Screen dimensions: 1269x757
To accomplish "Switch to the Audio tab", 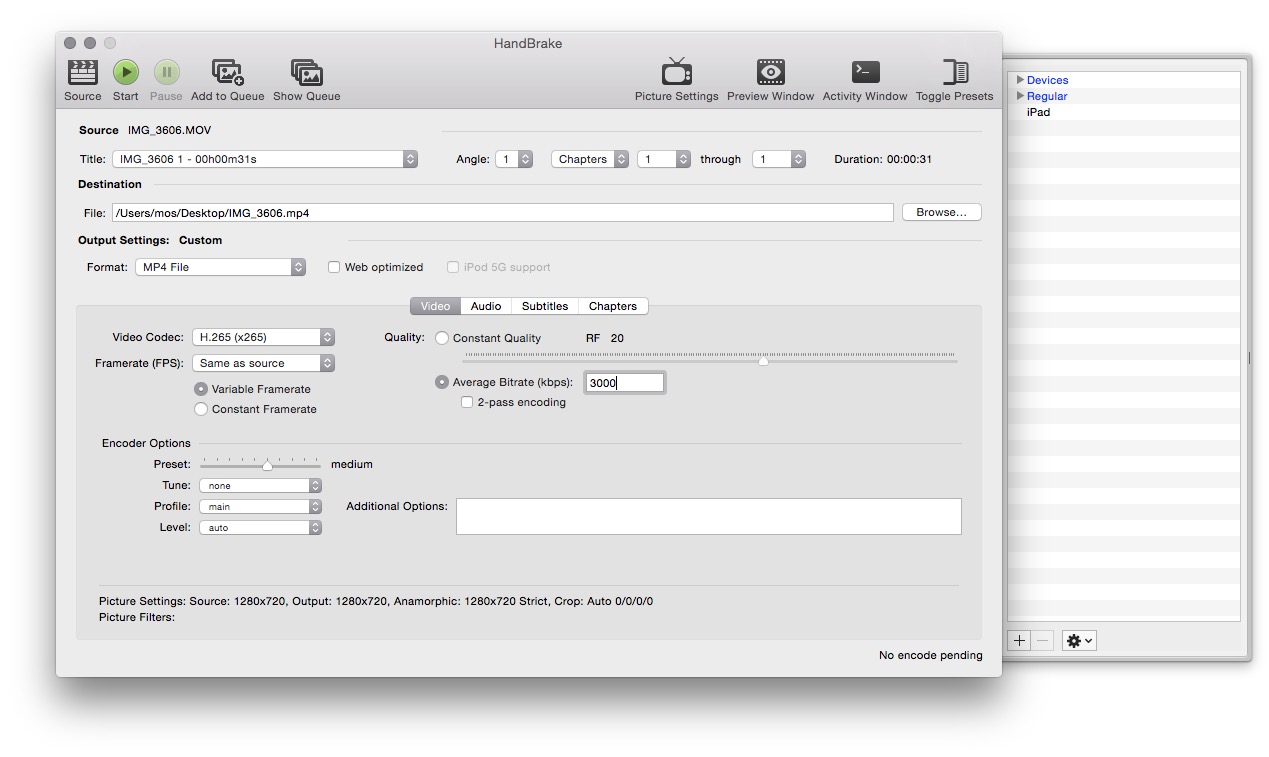I will [486, 306].
